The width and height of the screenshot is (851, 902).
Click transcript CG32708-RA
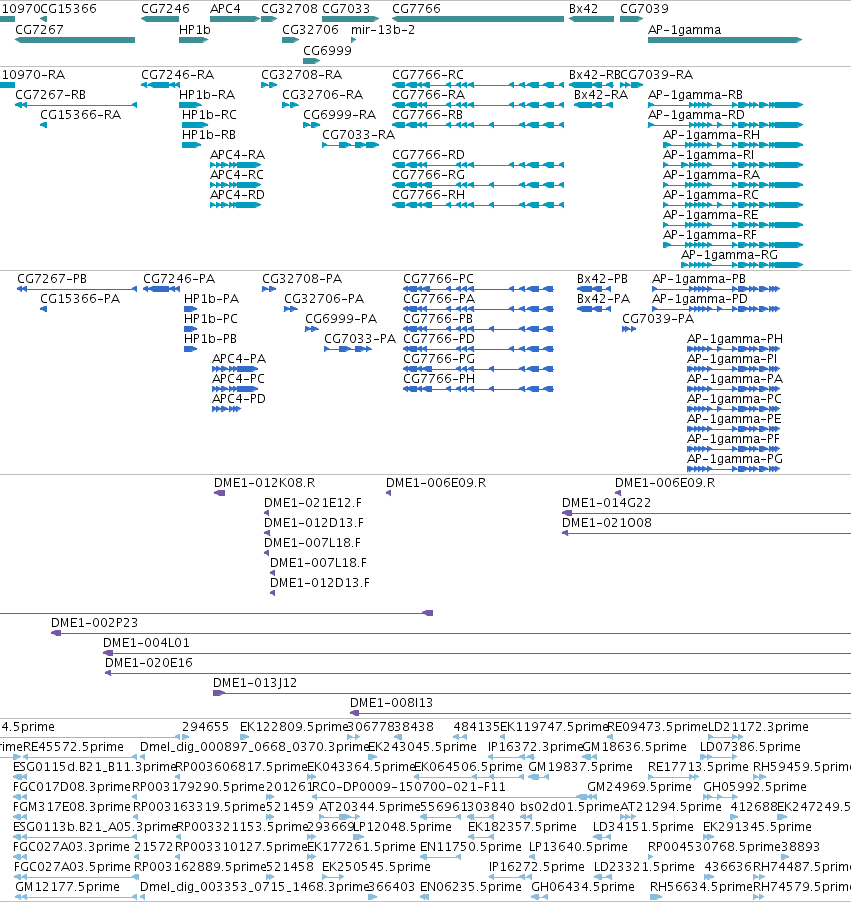click(x=302, y=75)
